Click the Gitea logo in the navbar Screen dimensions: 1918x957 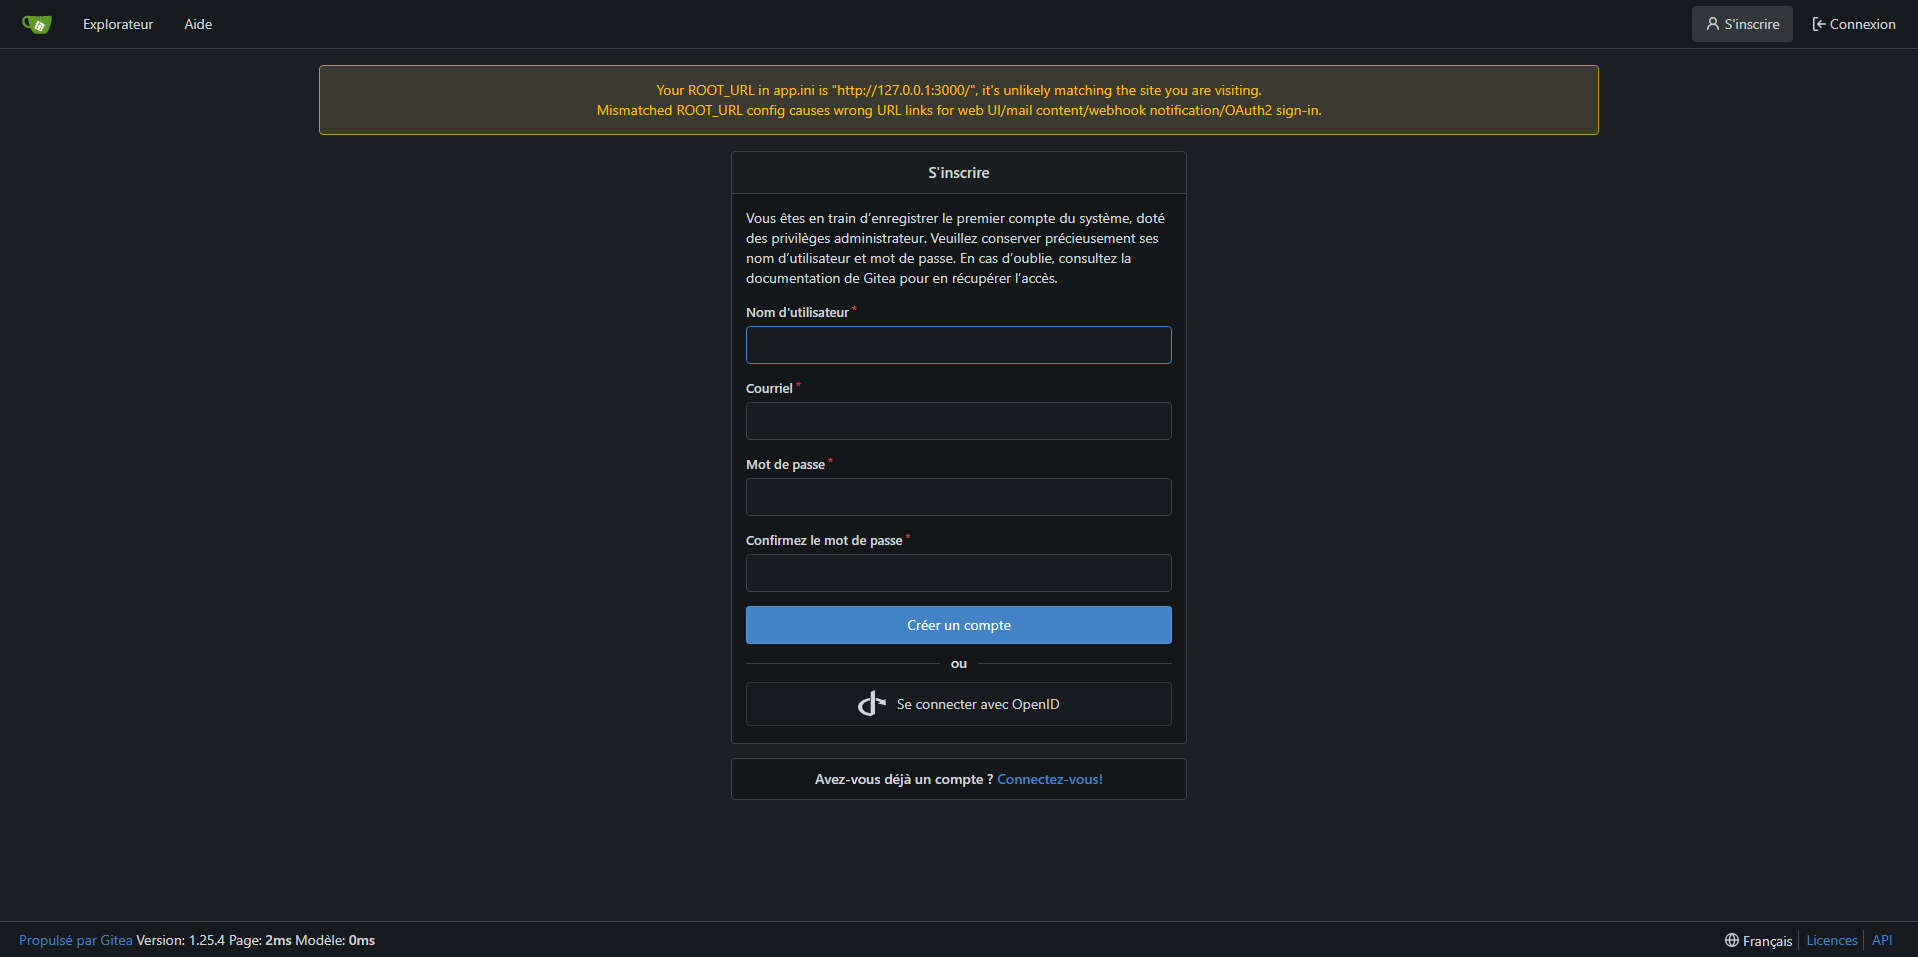37,24
